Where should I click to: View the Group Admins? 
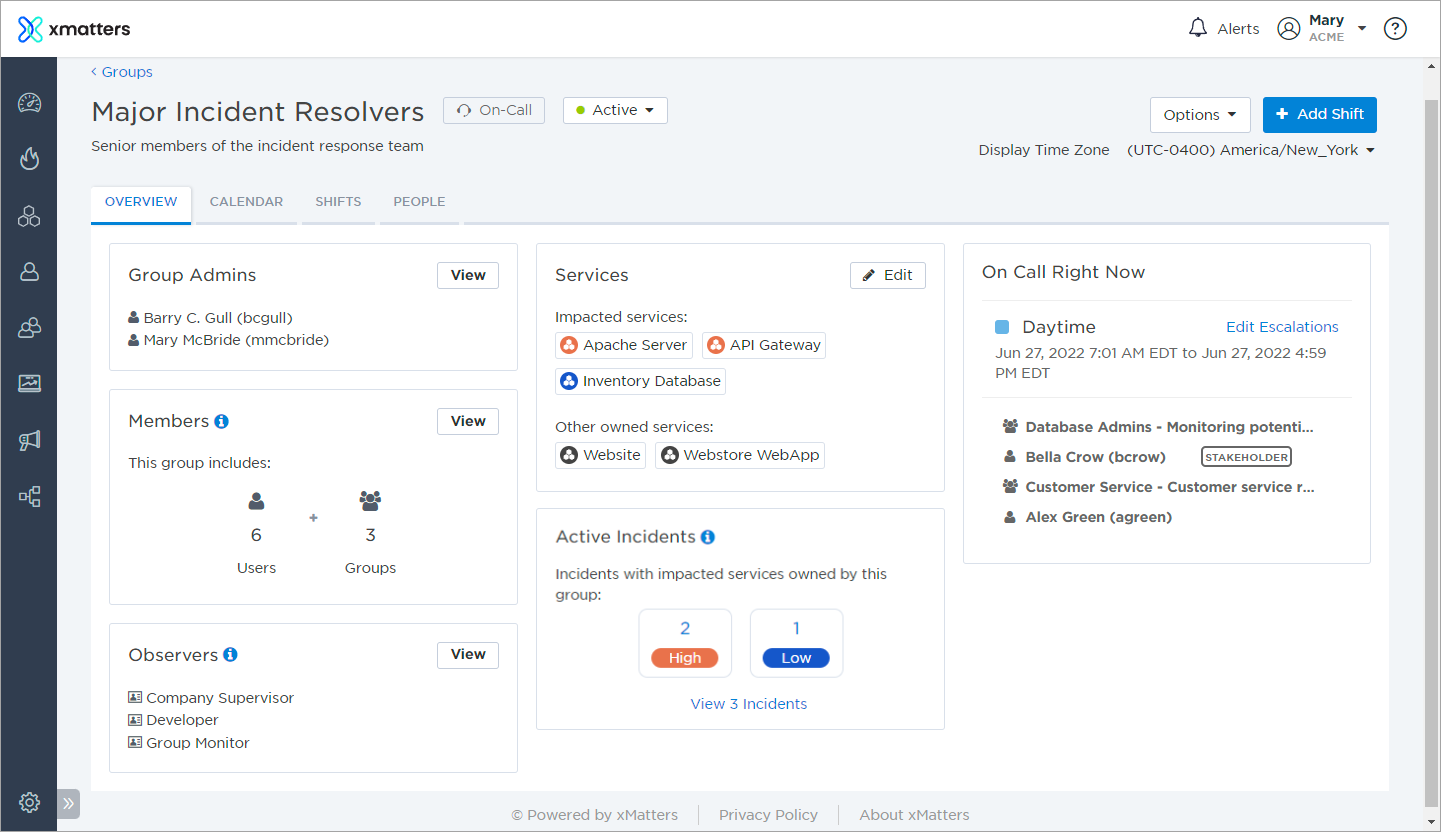468,275
